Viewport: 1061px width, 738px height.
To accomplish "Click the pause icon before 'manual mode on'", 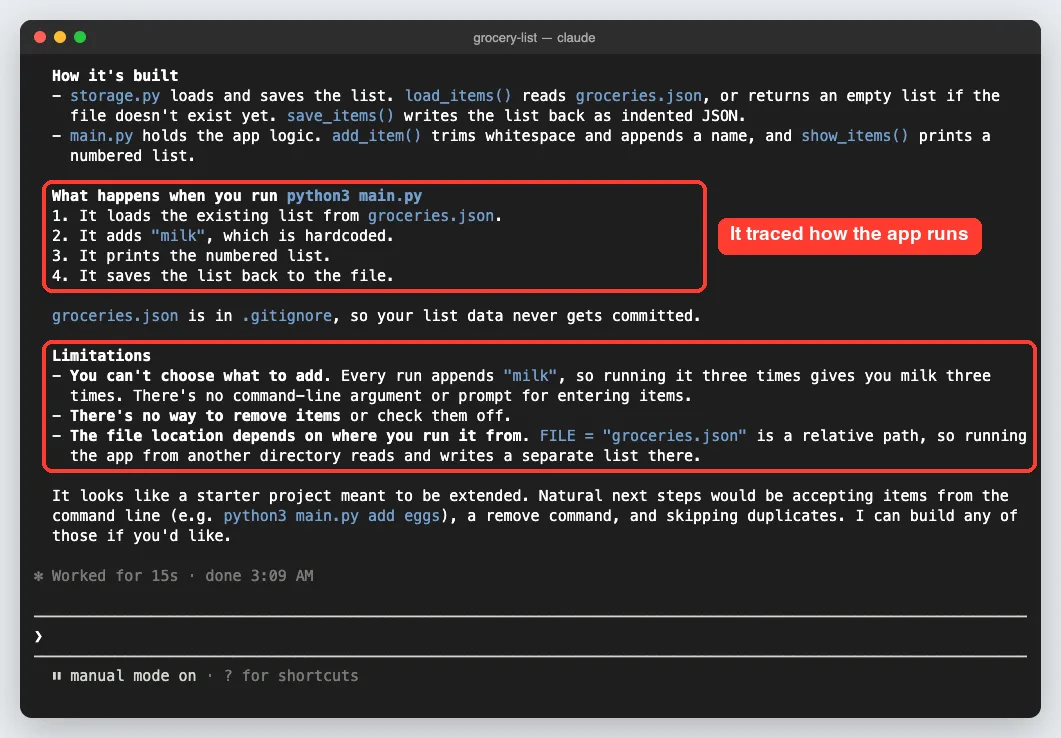I will [57, 676].
